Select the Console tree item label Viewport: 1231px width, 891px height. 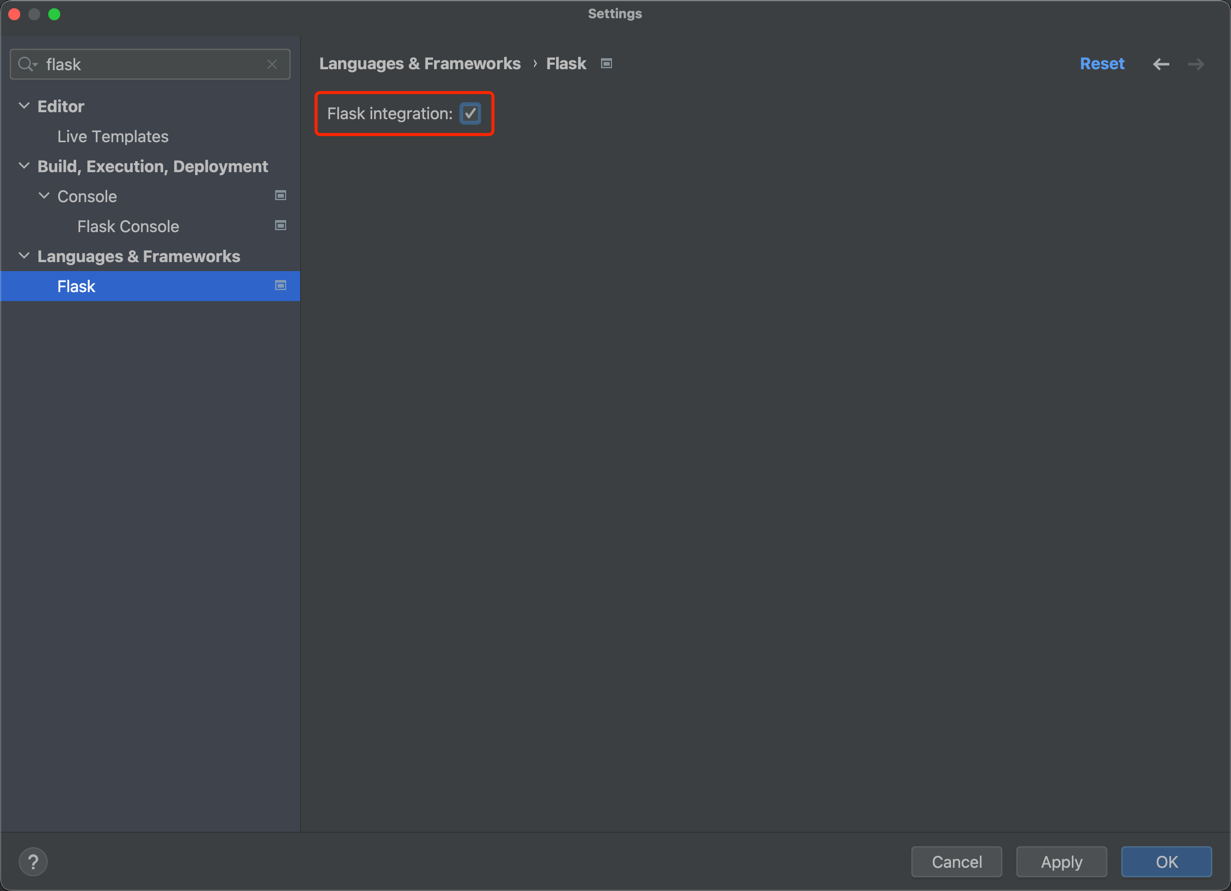tap(87, 196)
